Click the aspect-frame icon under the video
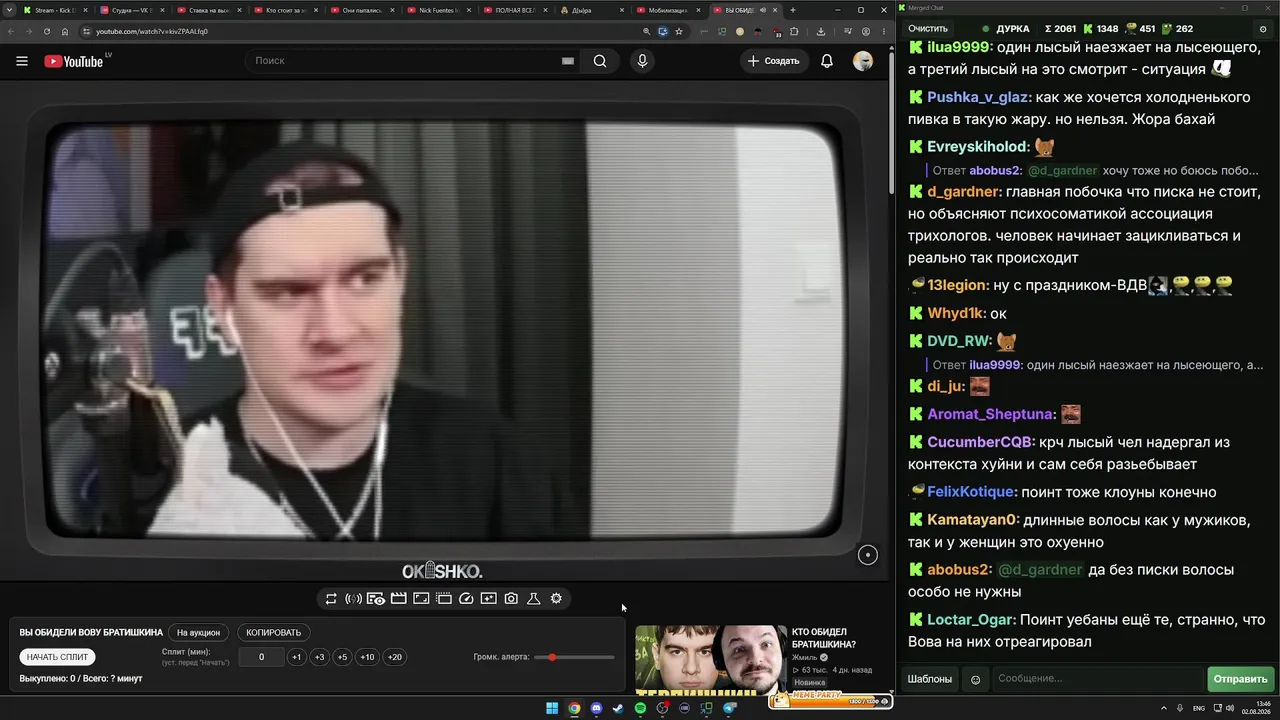The height and width of the screenshot is (720, 1280). 421,599
